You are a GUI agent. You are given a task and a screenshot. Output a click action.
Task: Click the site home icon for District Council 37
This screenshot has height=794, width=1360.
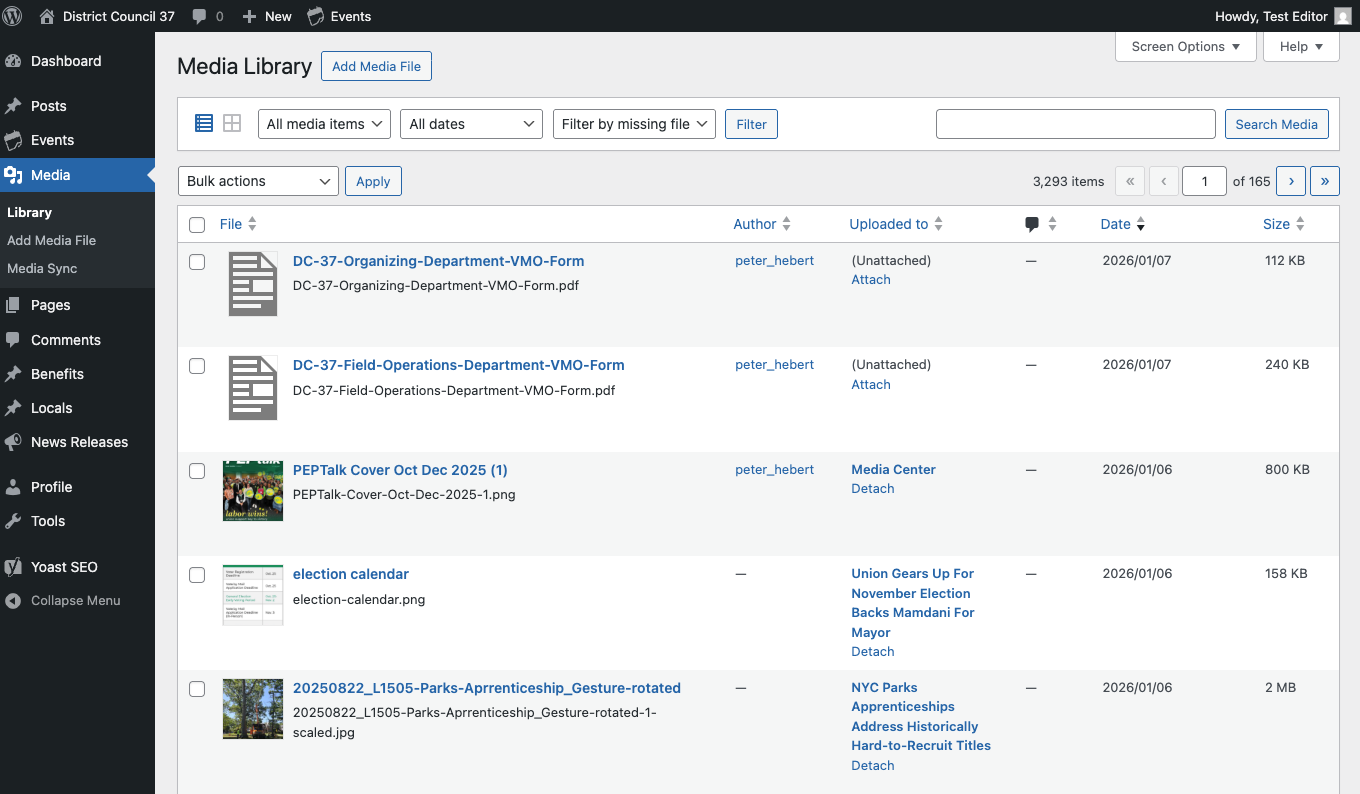(46, 15)
